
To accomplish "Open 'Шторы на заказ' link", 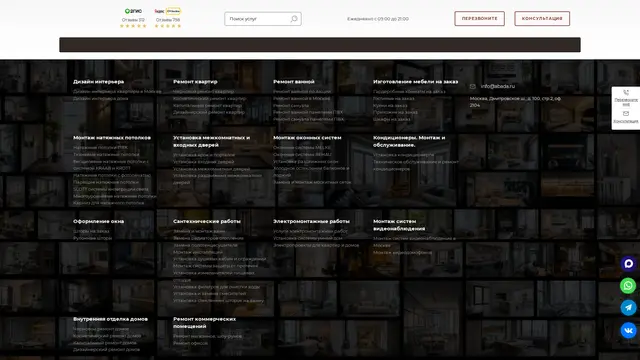I will pyautogui.click(x=91, y=231).
